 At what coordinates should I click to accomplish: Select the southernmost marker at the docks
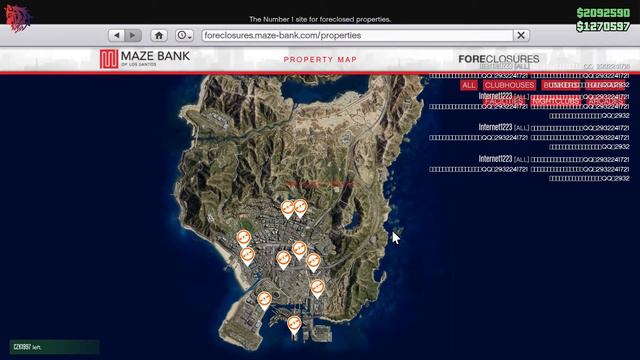click(294, 326)
